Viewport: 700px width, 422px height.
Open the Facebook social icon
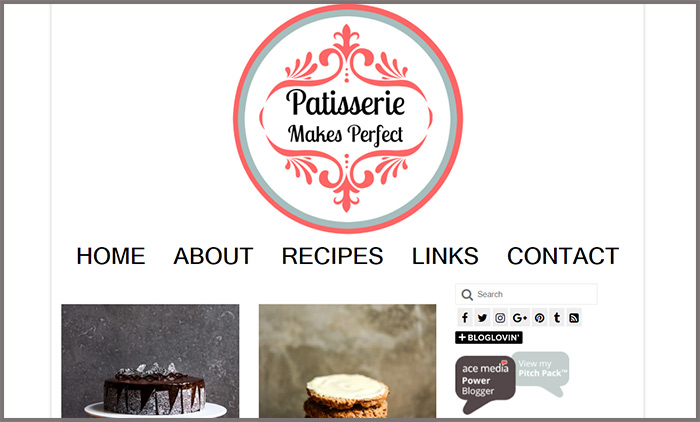465,318
